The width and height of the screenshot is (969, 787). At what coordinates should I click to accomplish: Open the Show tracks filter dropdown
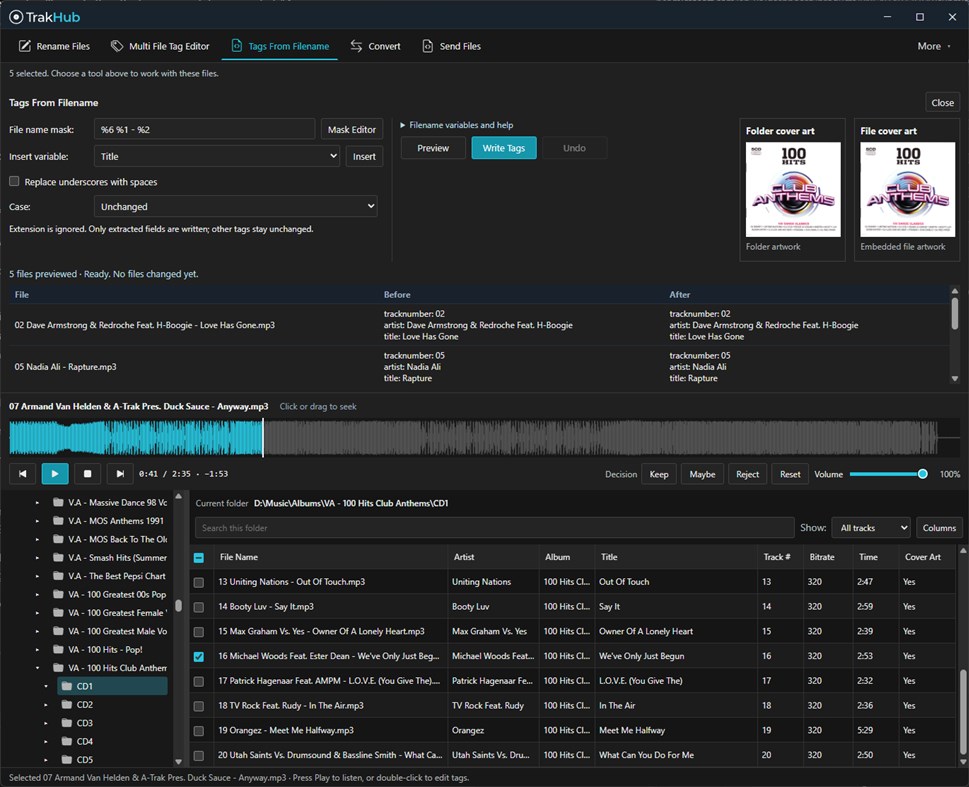(871, 528)
